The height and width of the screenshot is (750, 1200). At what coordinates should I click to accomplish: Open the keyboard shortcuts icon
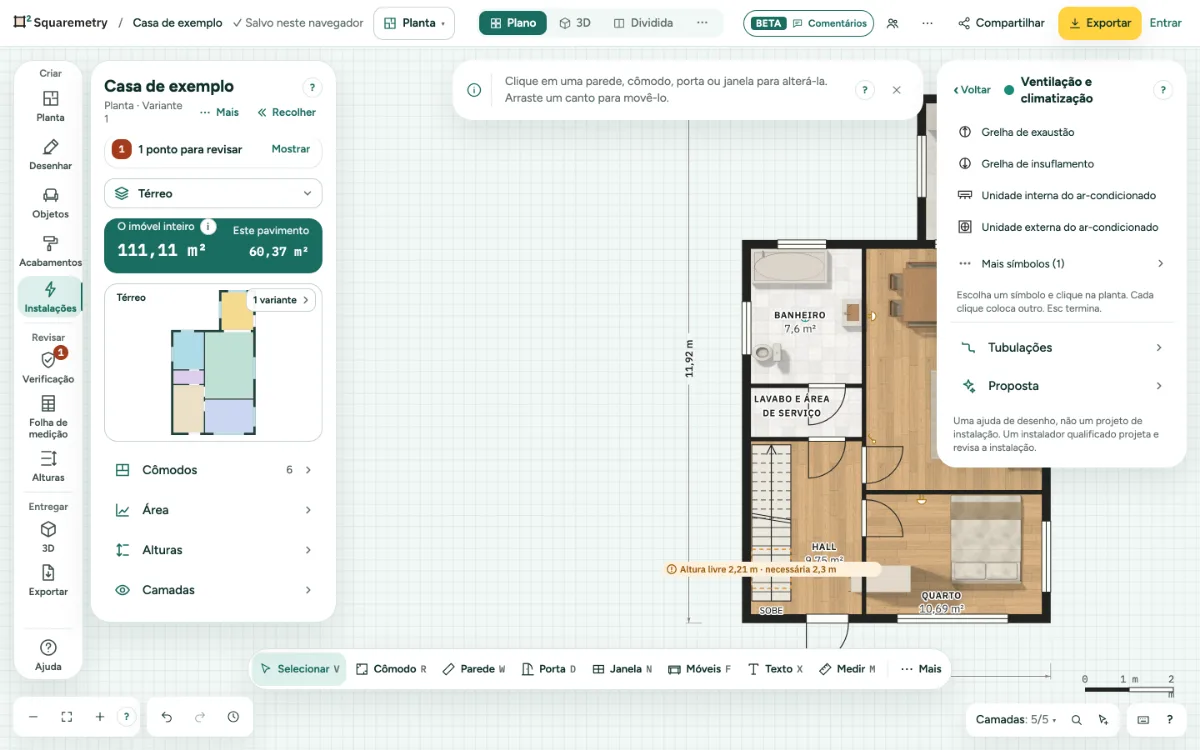1143,719
